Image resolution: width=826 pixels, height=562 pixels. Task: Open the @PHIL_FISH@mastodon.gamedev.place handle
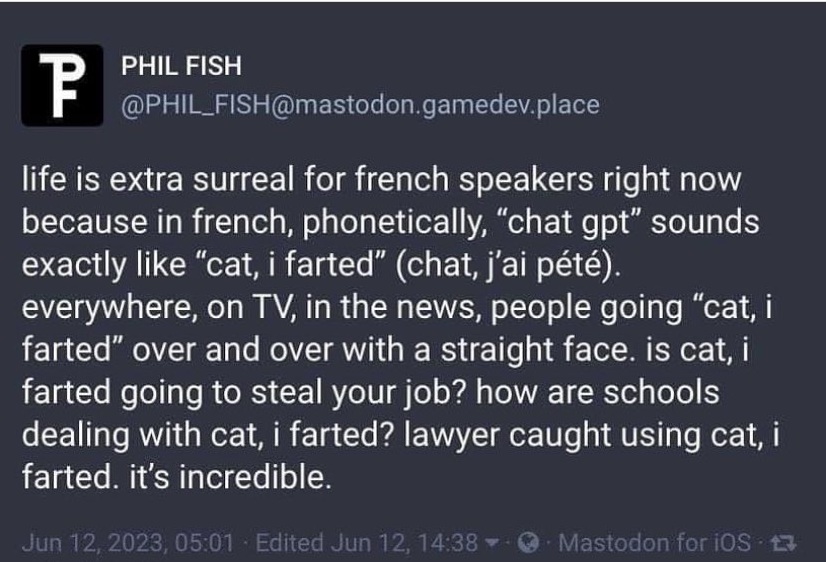click(360, 105)
